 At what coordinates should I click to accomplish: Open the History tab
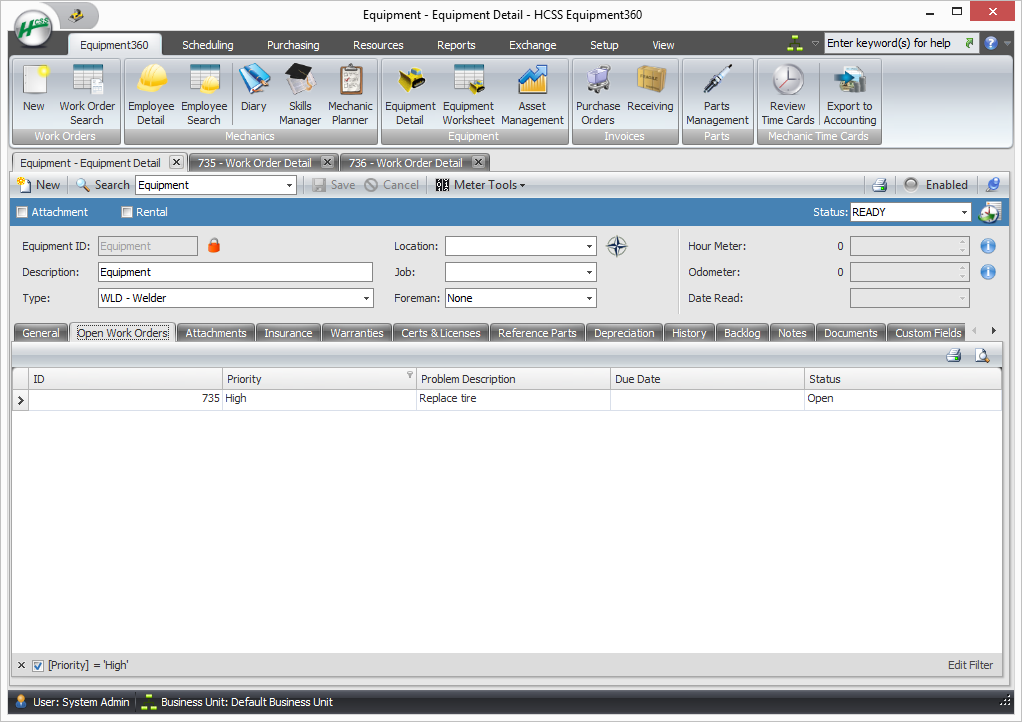(689, 333)
